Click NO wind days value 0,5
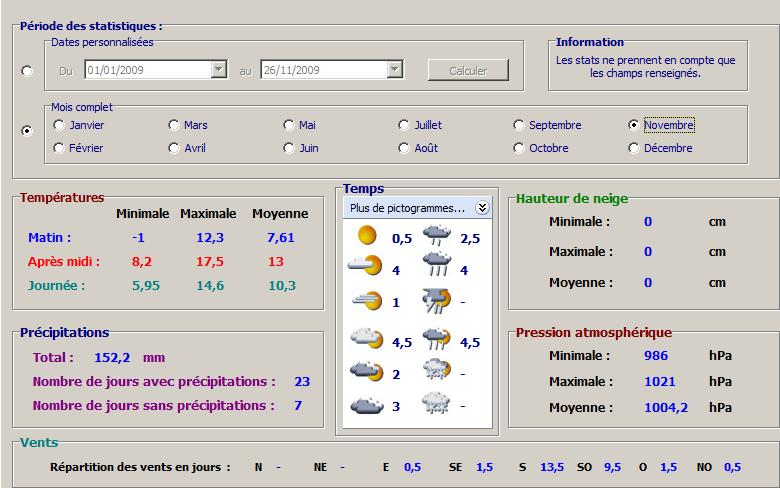This screenshot has width=780, height=488. pyautogui.click(x=732, y=468)
